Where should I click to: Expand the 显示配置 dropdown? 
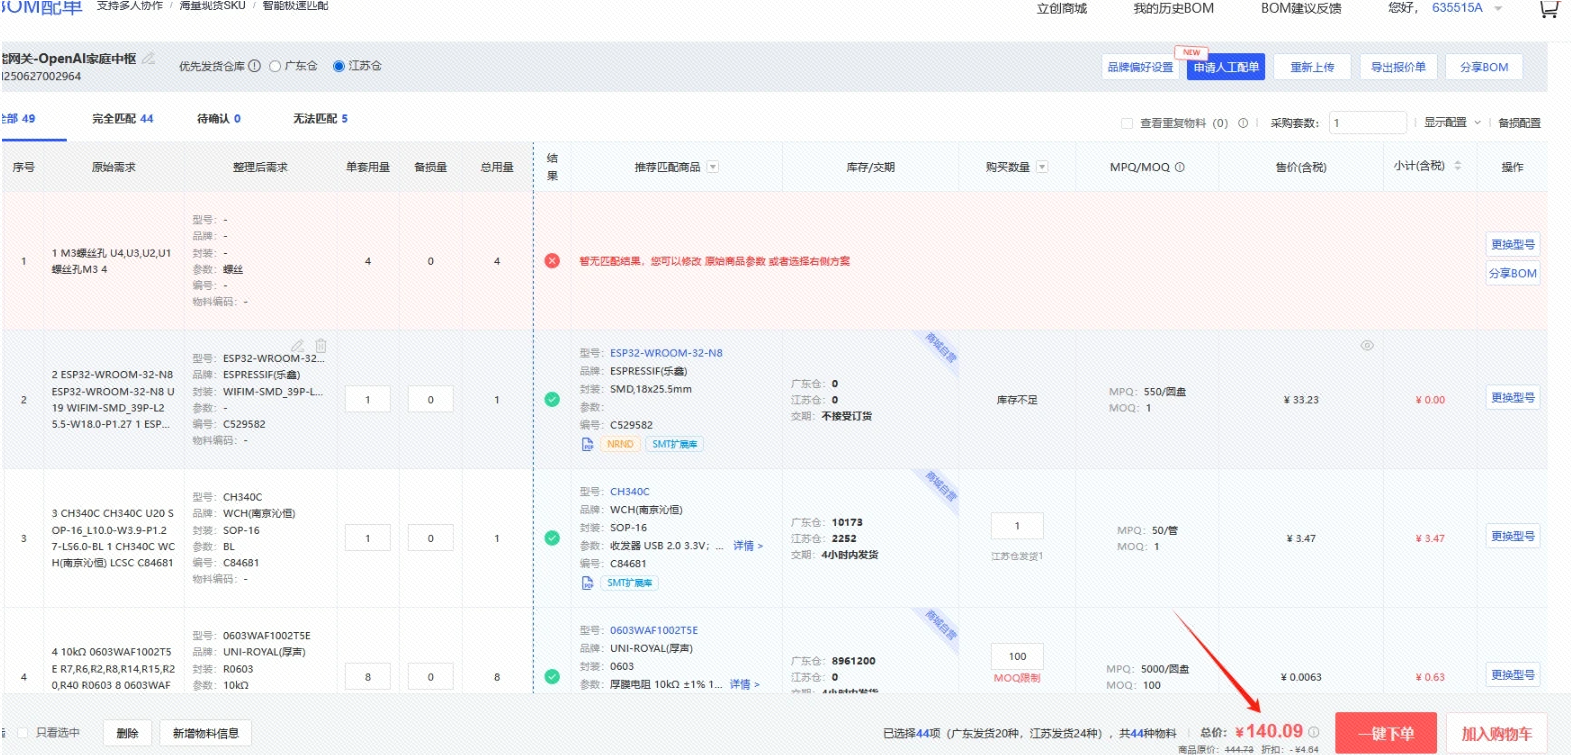(1452, 122)
